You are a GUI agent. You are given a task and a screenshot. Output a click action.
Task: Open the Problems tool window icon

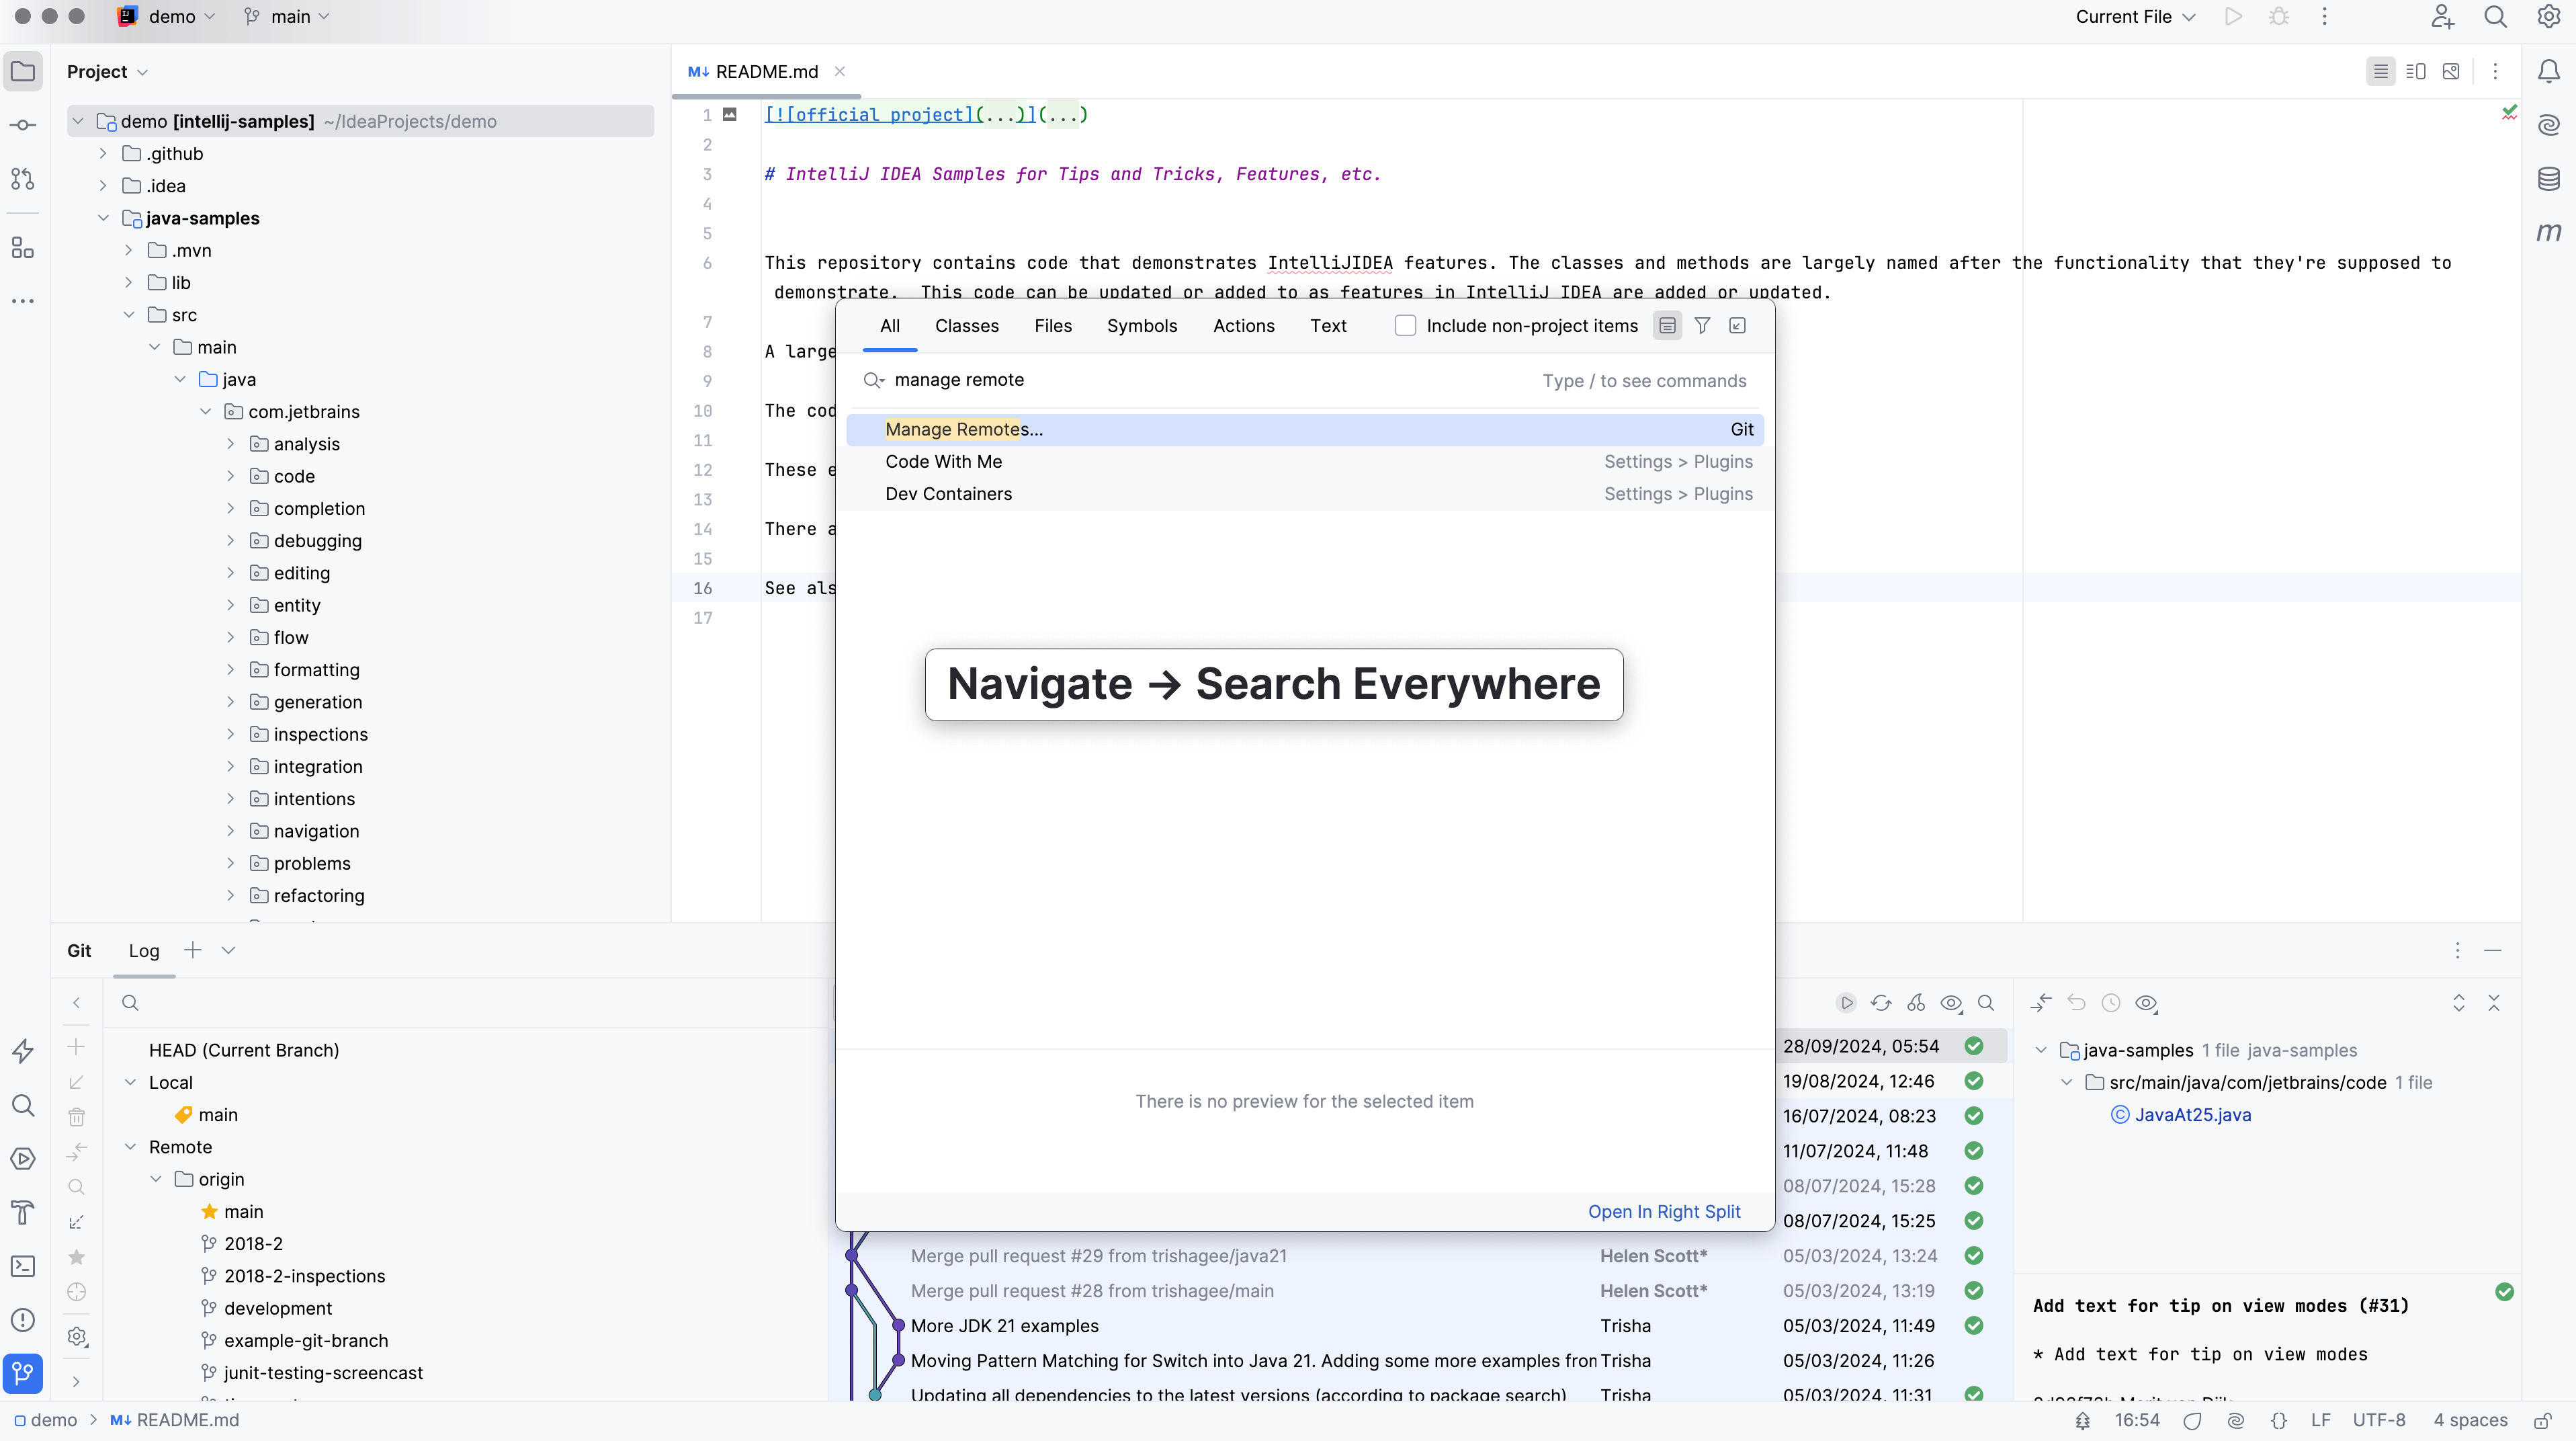click(x=23, y=1320)
